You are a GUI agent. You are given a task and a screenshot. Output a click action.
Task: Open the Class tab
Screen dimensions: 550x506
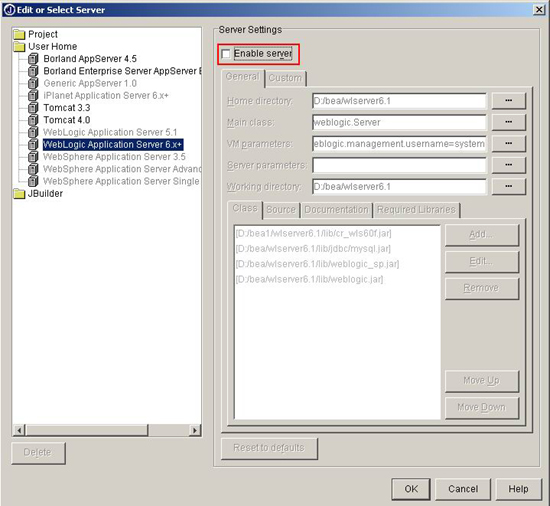tap(245, 209)
